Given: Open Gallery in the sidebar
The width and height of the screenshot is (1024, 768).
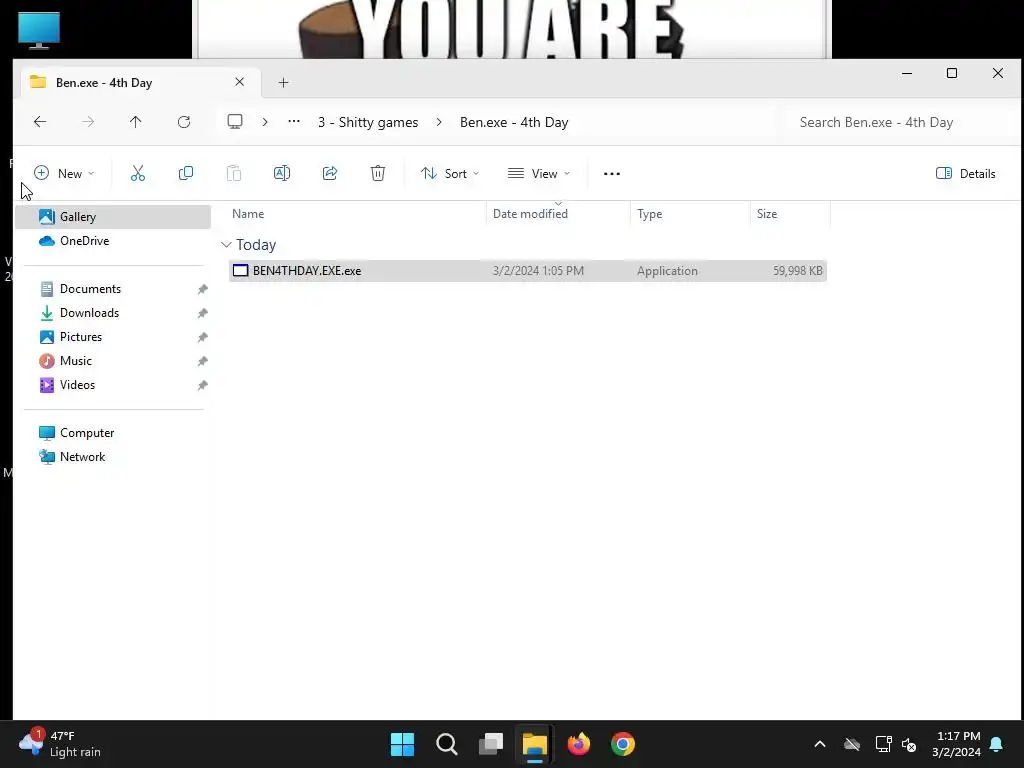Looking at the screenshot, I should click(x=112, y=217).
